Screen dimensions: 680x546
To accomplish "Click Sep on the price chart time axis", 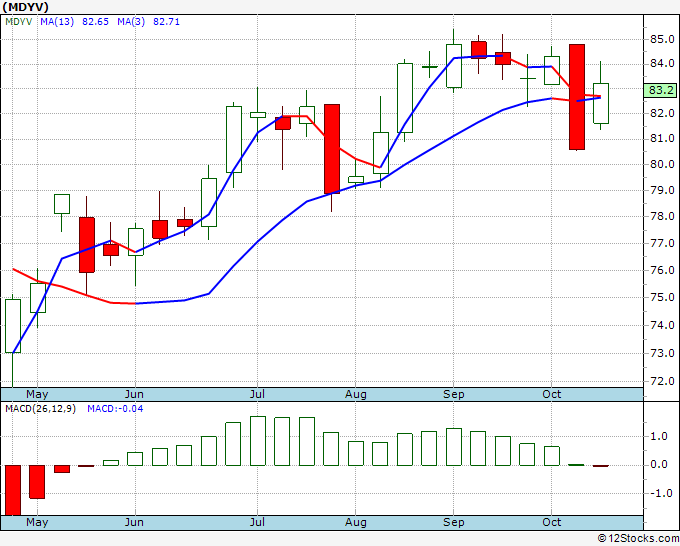I will click(454, 395).
